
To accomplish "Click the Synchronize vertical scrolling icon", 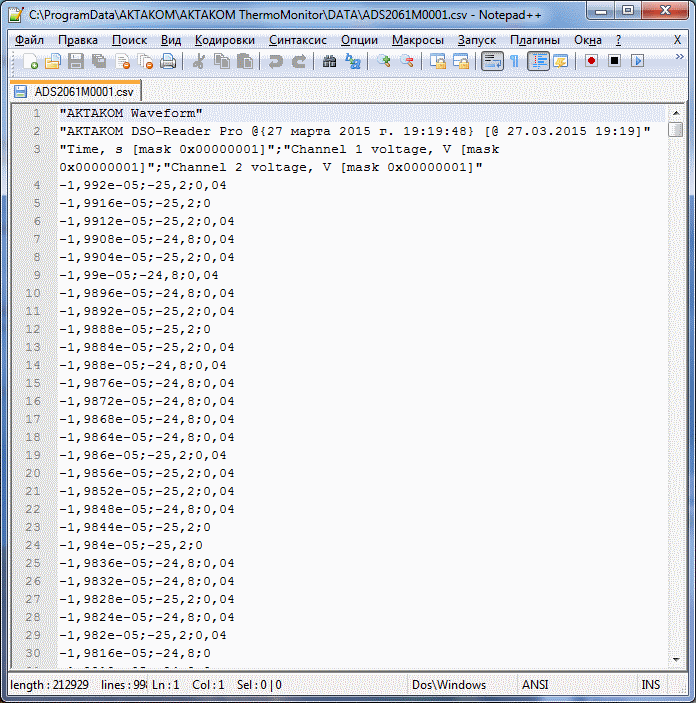I will pyautogui.click(x=438, y=61).
